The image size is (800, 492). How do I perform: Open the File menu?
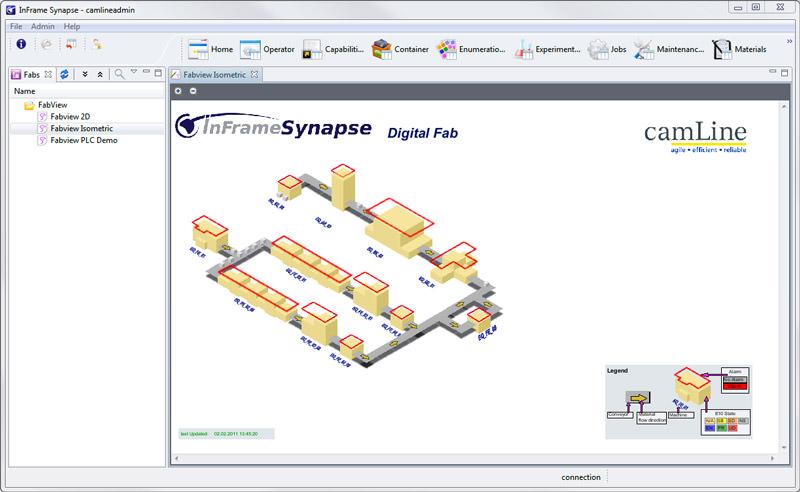coord(16,26)
